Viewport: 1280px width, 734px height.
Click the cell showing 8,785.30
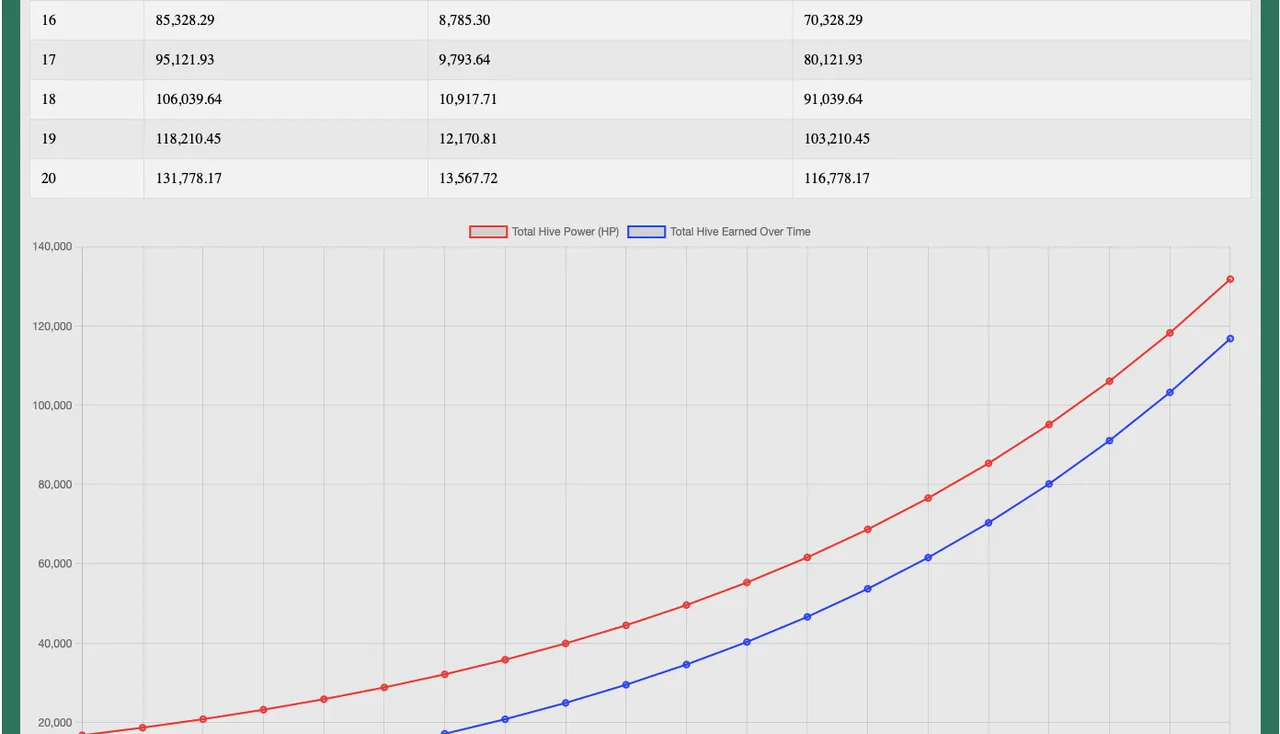(610, 20)
